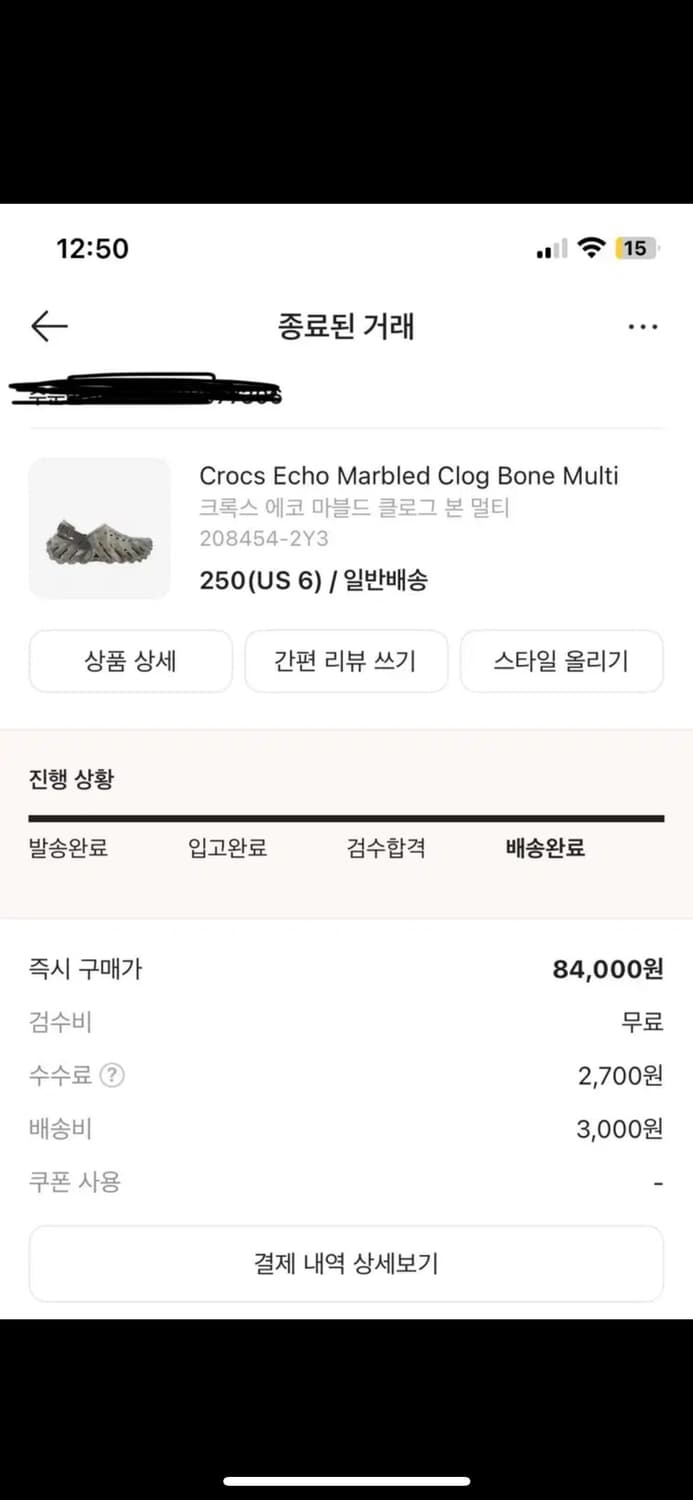The width and height of the screenshot is (693, 1500).
Task: Tap the cellular signal bars icon
Action: 549,247
